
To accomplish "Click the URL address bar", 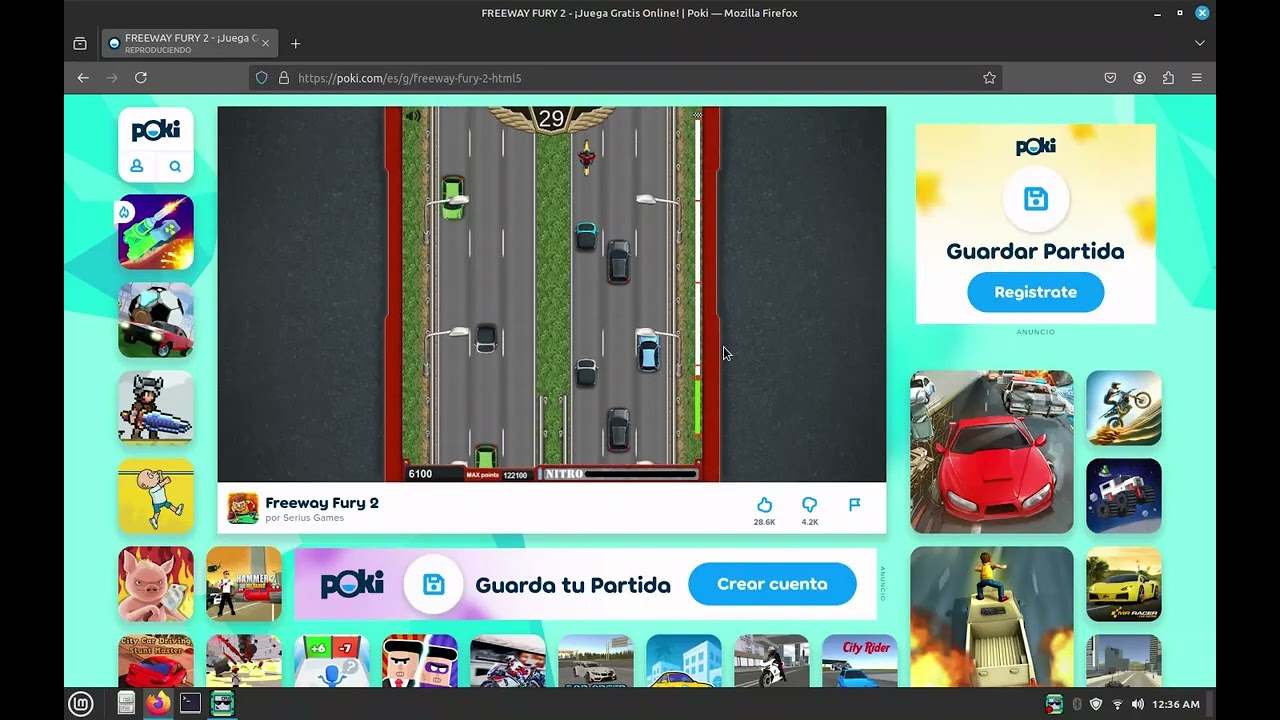I will 625,78.
